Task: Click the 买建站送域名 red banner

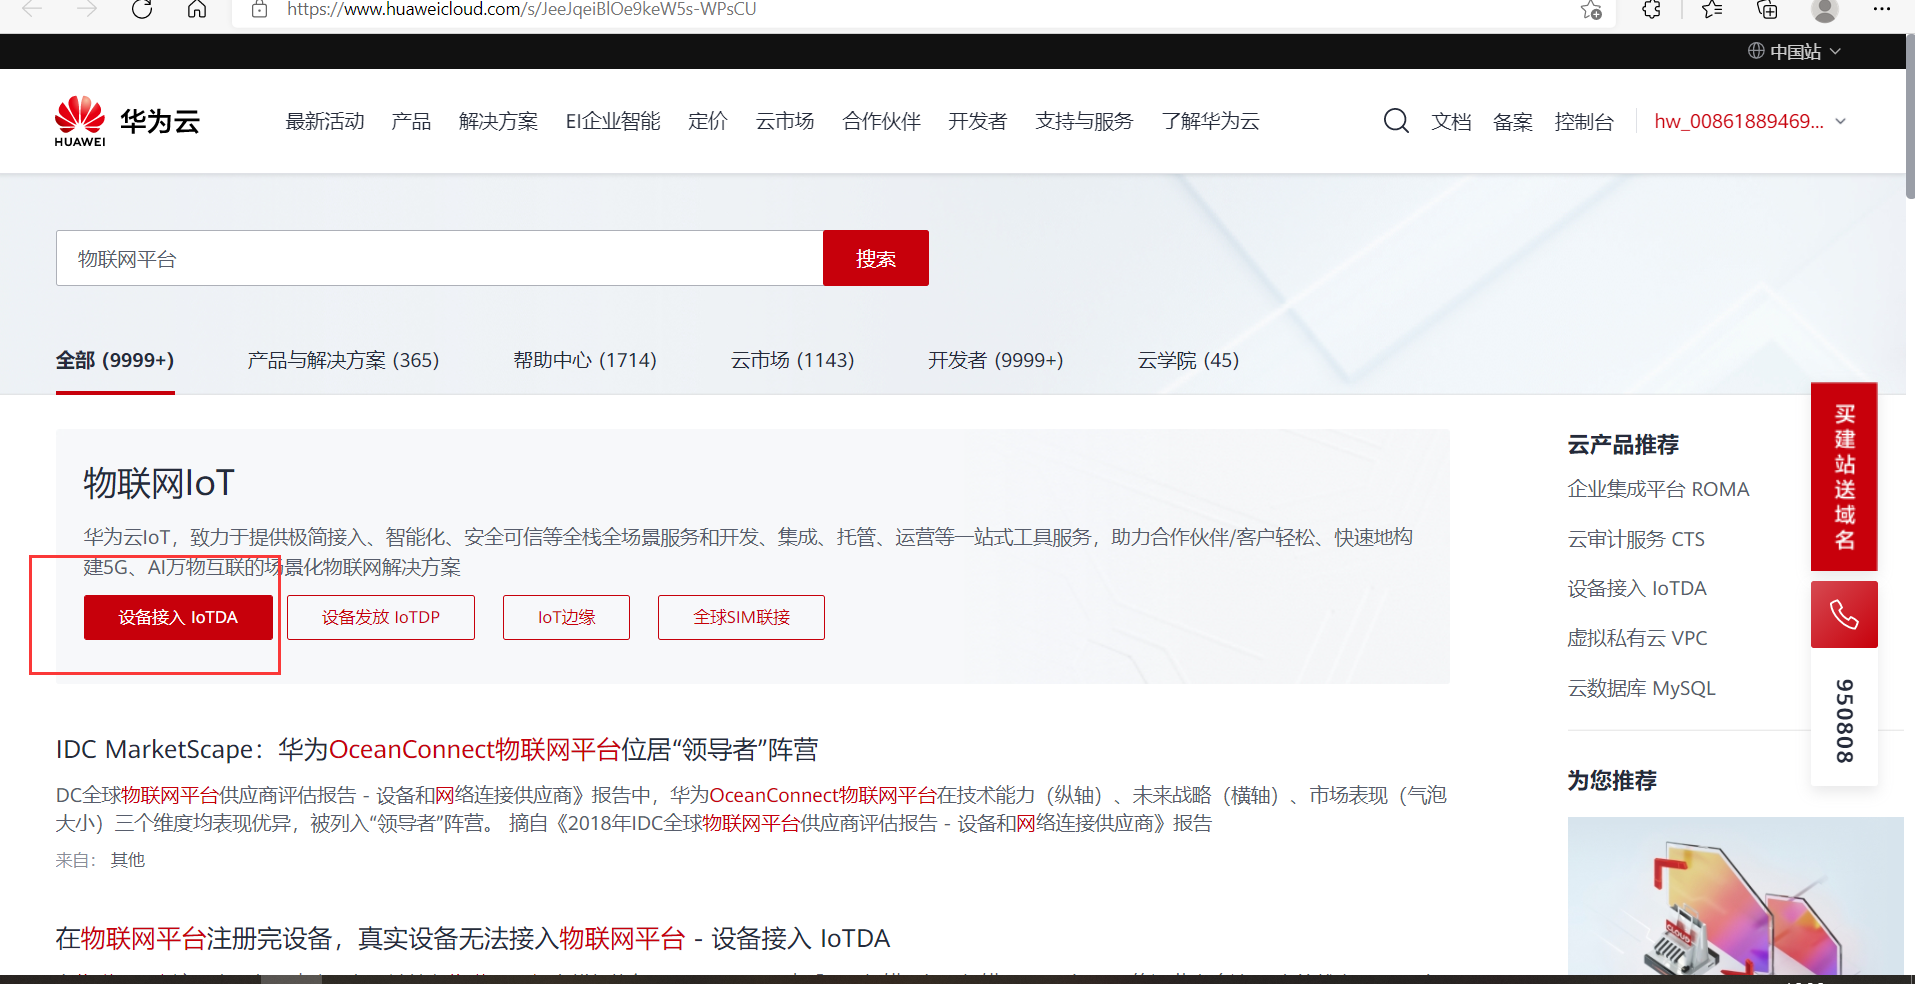Action: pos(1844,476)
